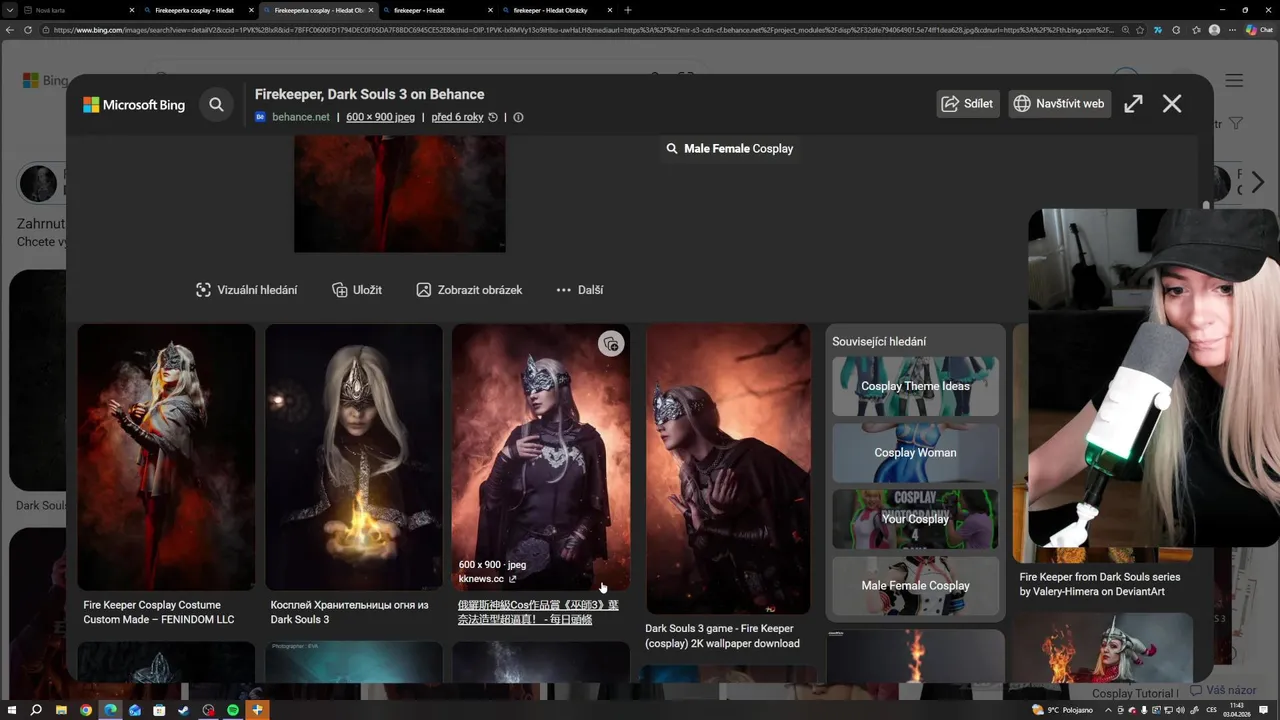
Task: Open the Edge Settings and more menu
Action: point(1231,30)
